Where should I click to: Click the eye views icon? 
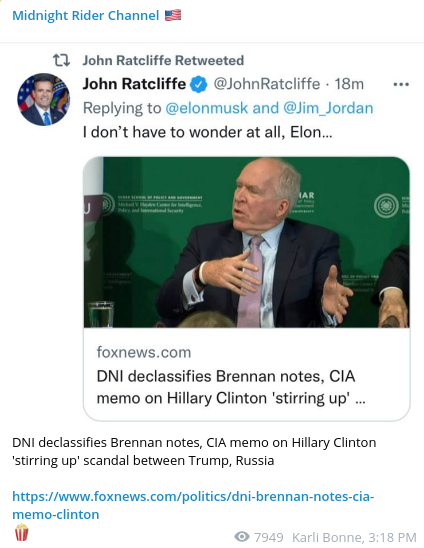[242, 536]
